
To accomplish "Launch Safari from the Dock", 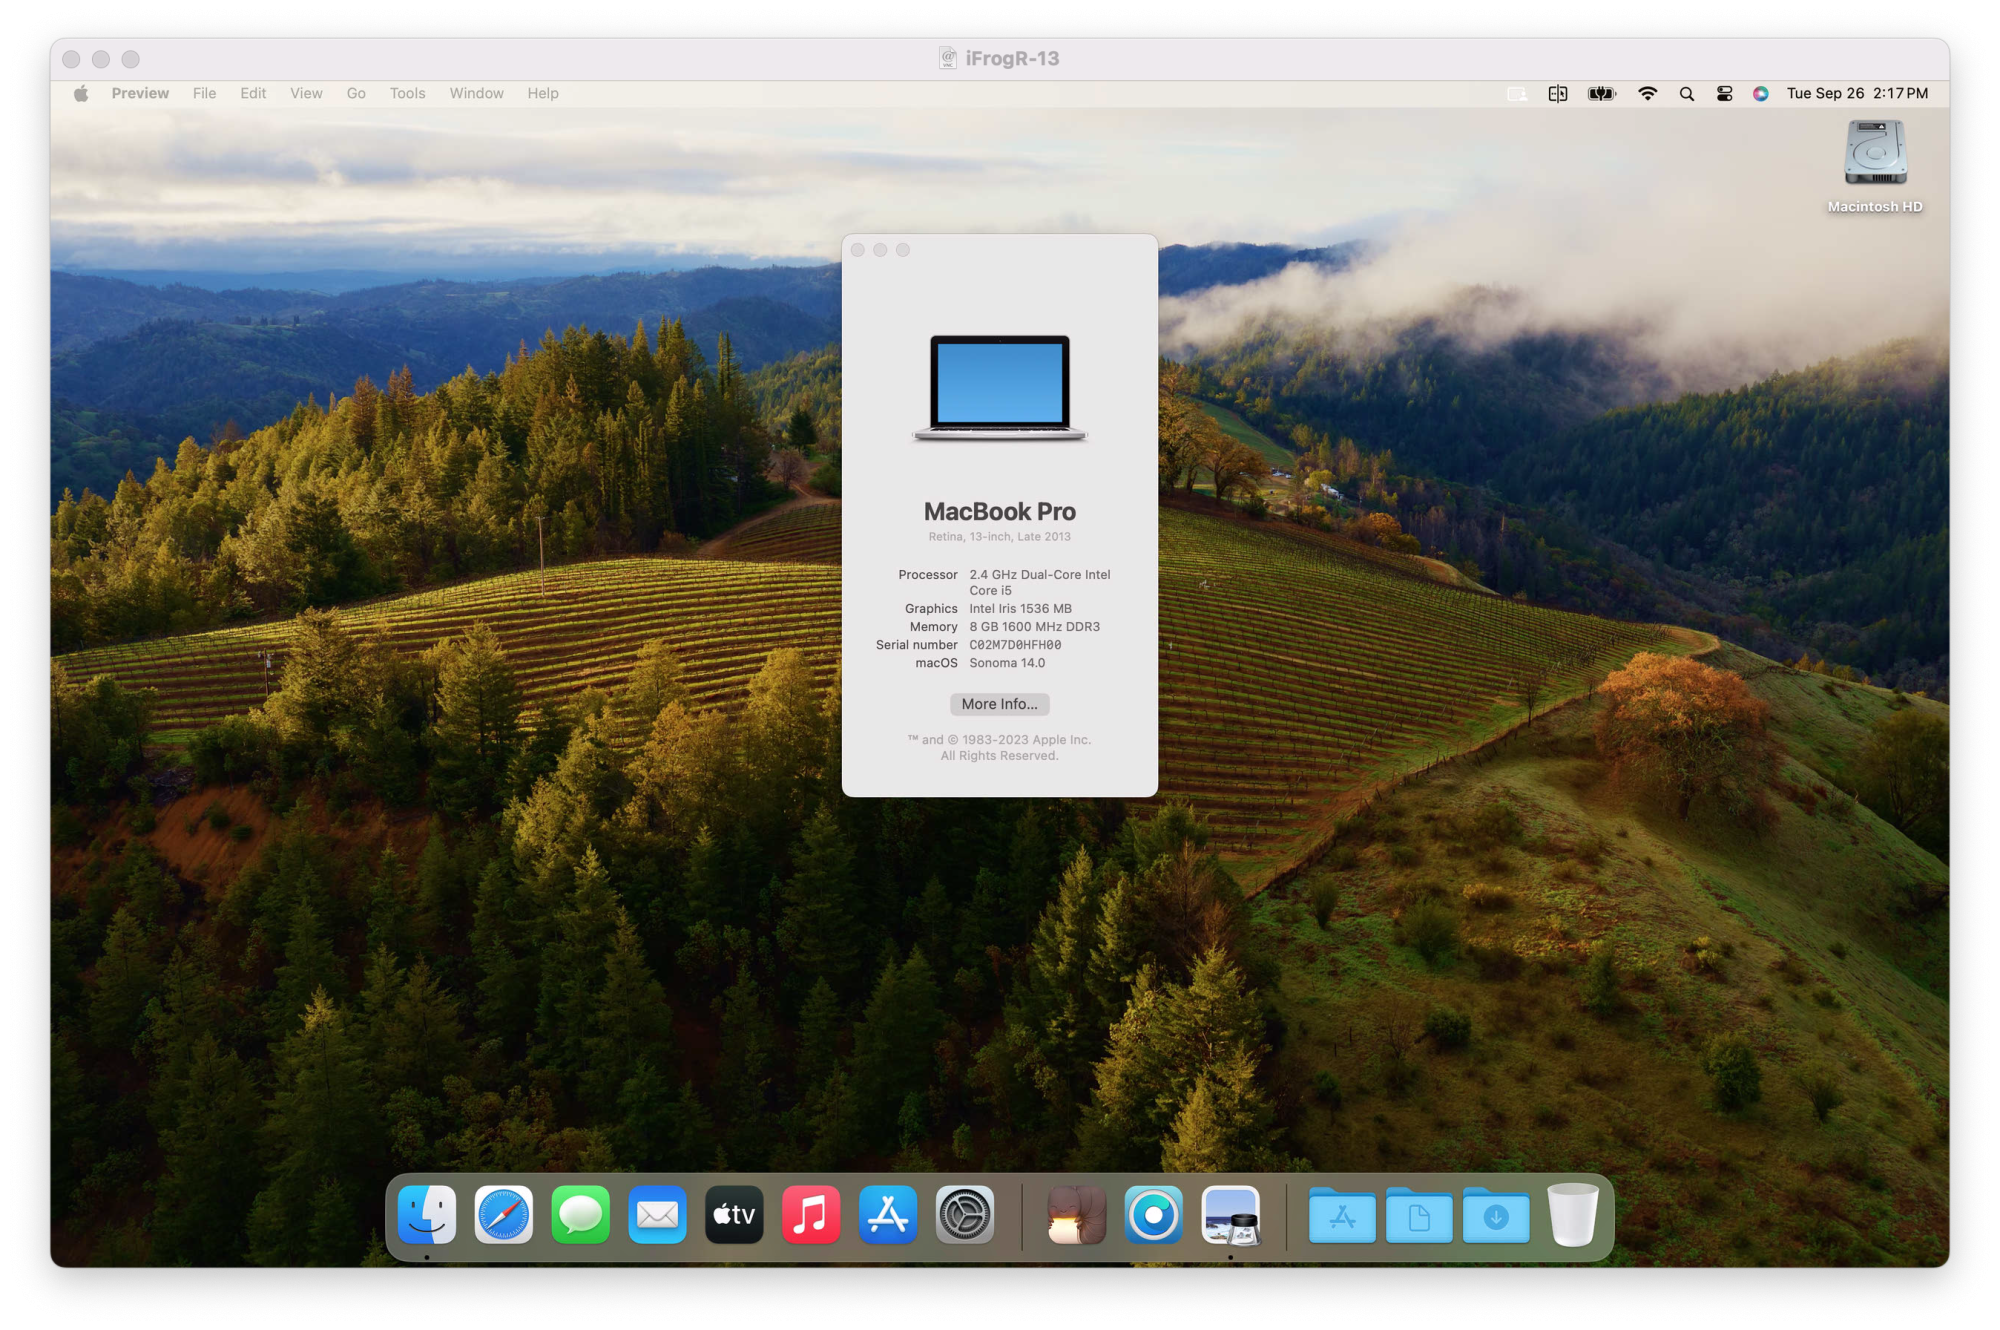I will (x=504, y=1215).
